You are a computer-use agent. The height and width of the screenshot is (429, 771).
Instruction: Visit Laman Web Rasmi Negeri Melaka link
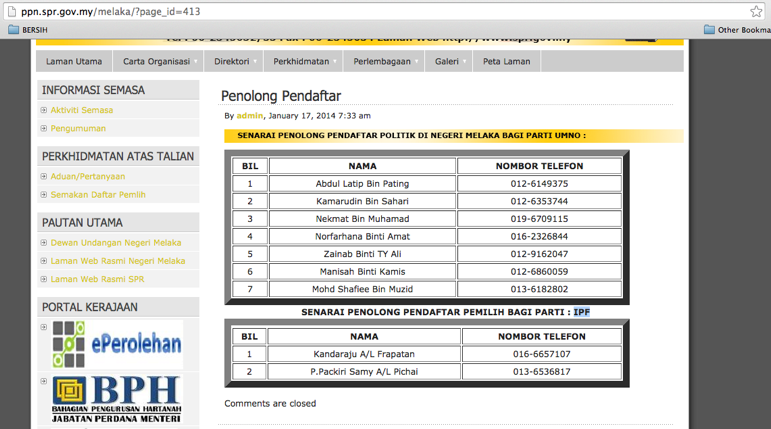(x=118, y=261)
